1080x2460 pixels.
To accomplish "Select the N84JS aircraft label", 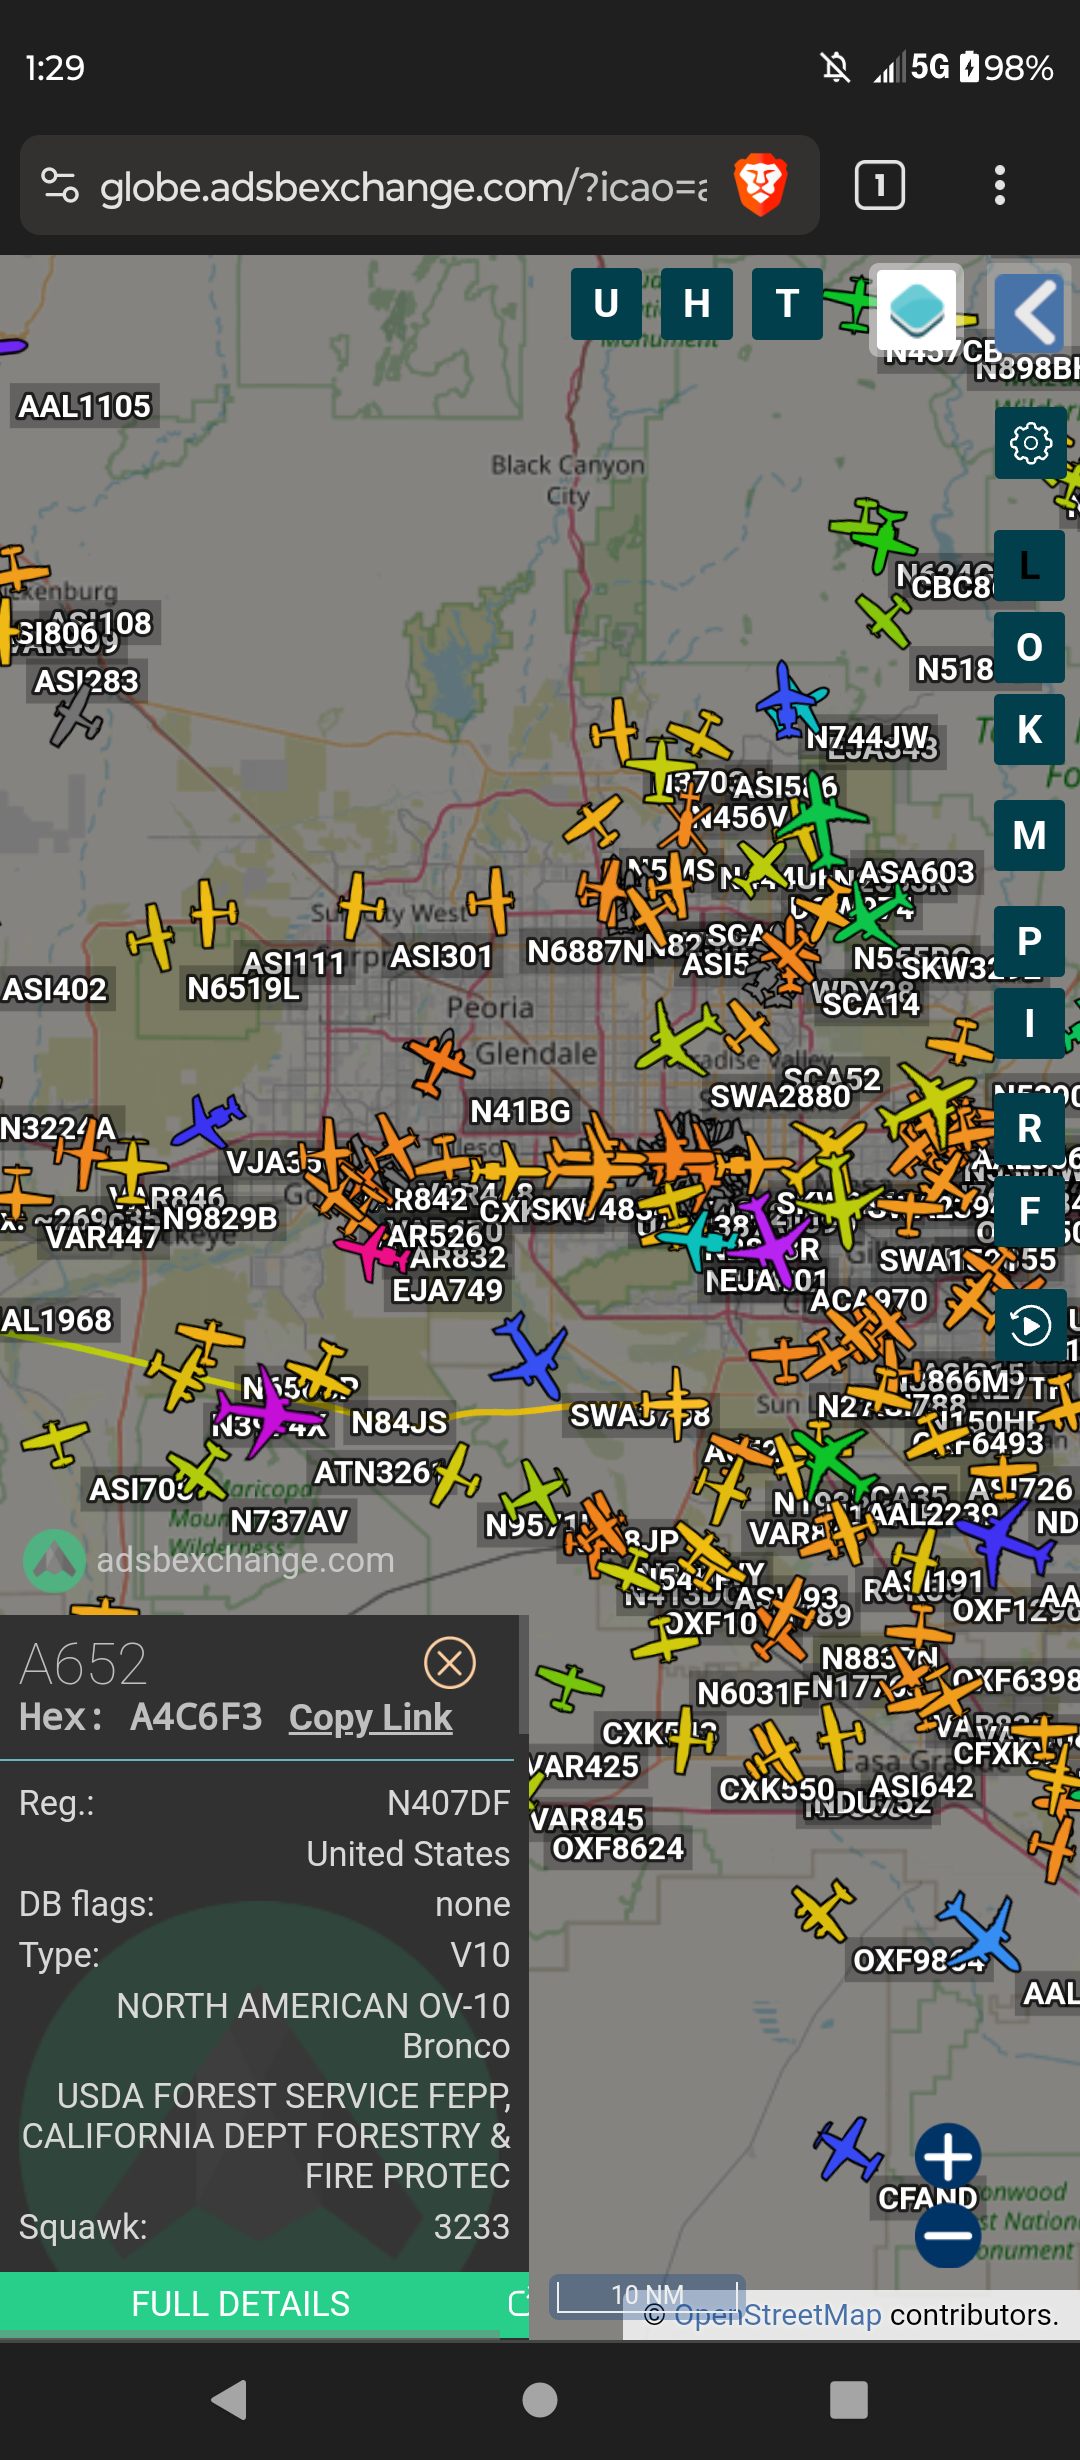I will [399, 1422].
